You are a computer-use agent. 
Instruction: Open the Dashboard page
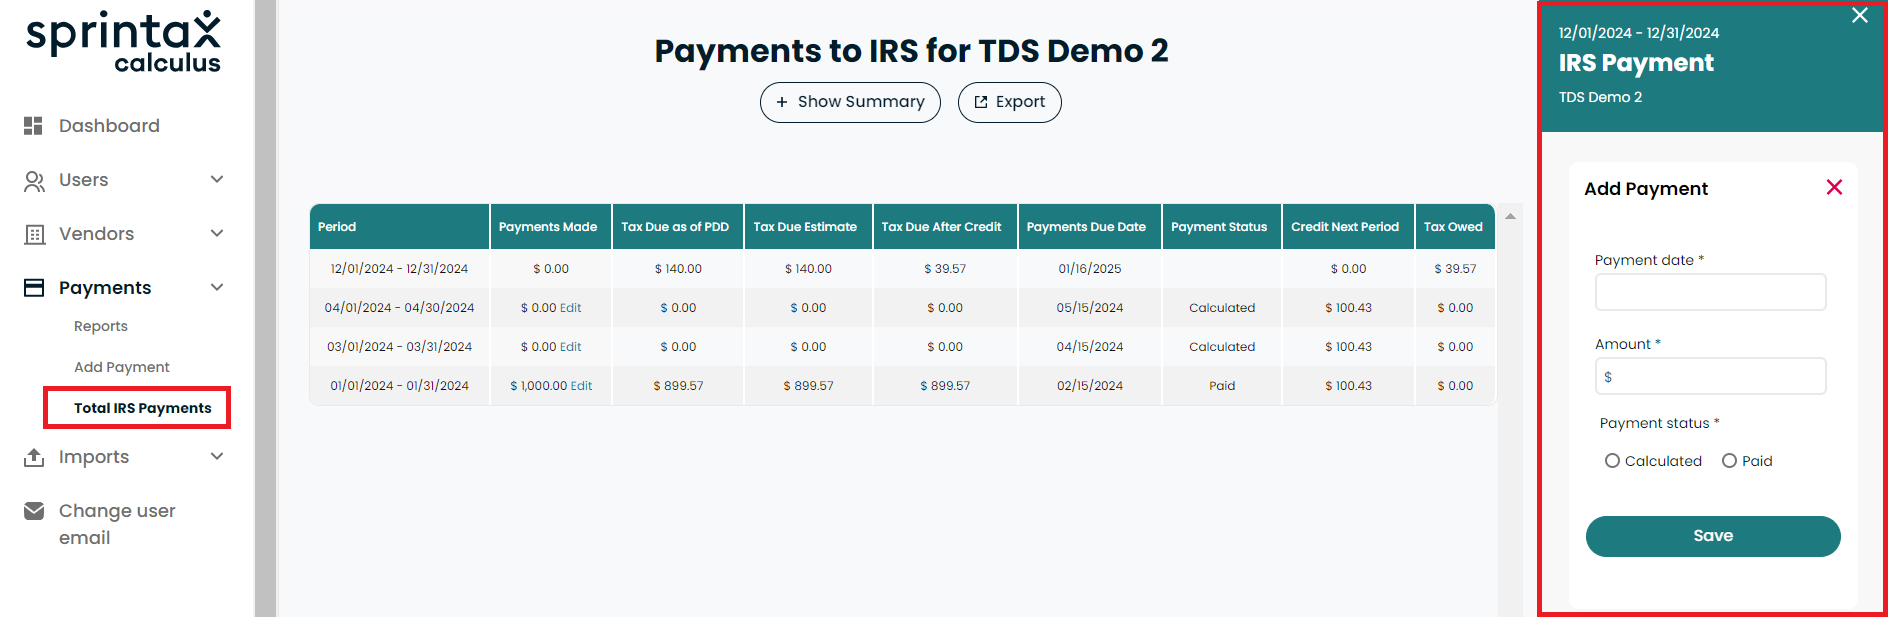coord(109,126)
